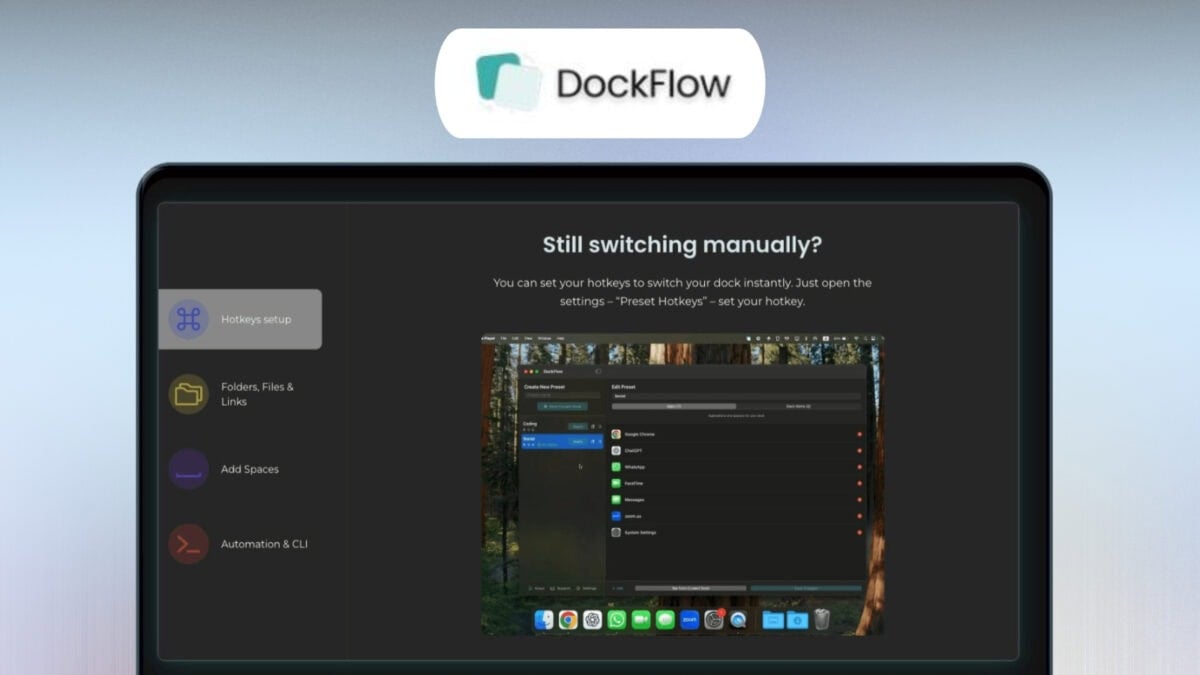Click the WhatsApp icon in Edit Preset
The height and width of the screenshot is (675, 1200).
[617, 467]
